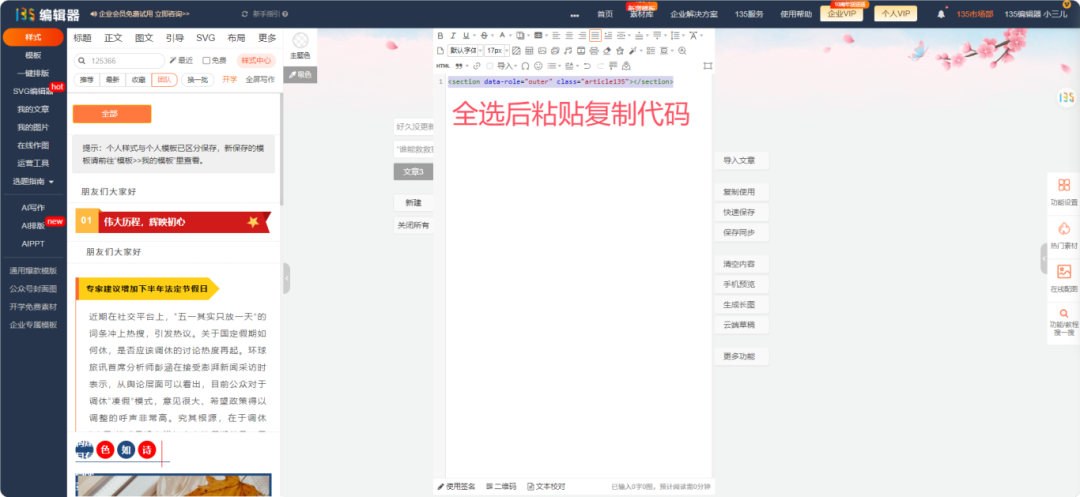Toggle 最近 recent styles filter
The height and width of the screenshot is (497, 1080).
(x=181, y=61)
